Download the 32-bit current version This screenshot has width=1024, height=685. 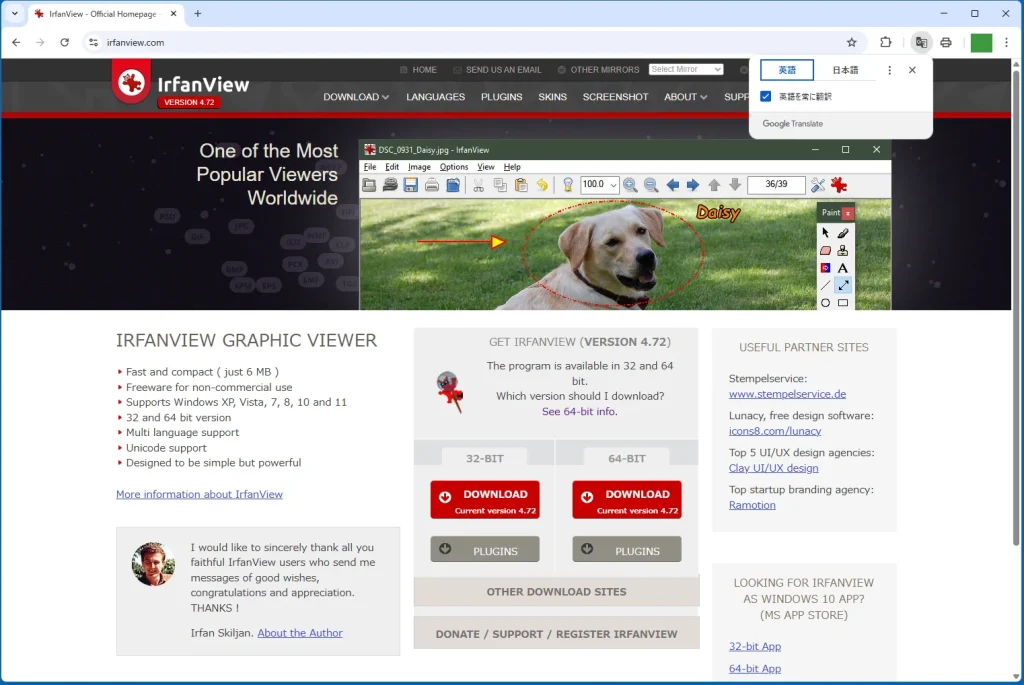(x=485, y=500)
